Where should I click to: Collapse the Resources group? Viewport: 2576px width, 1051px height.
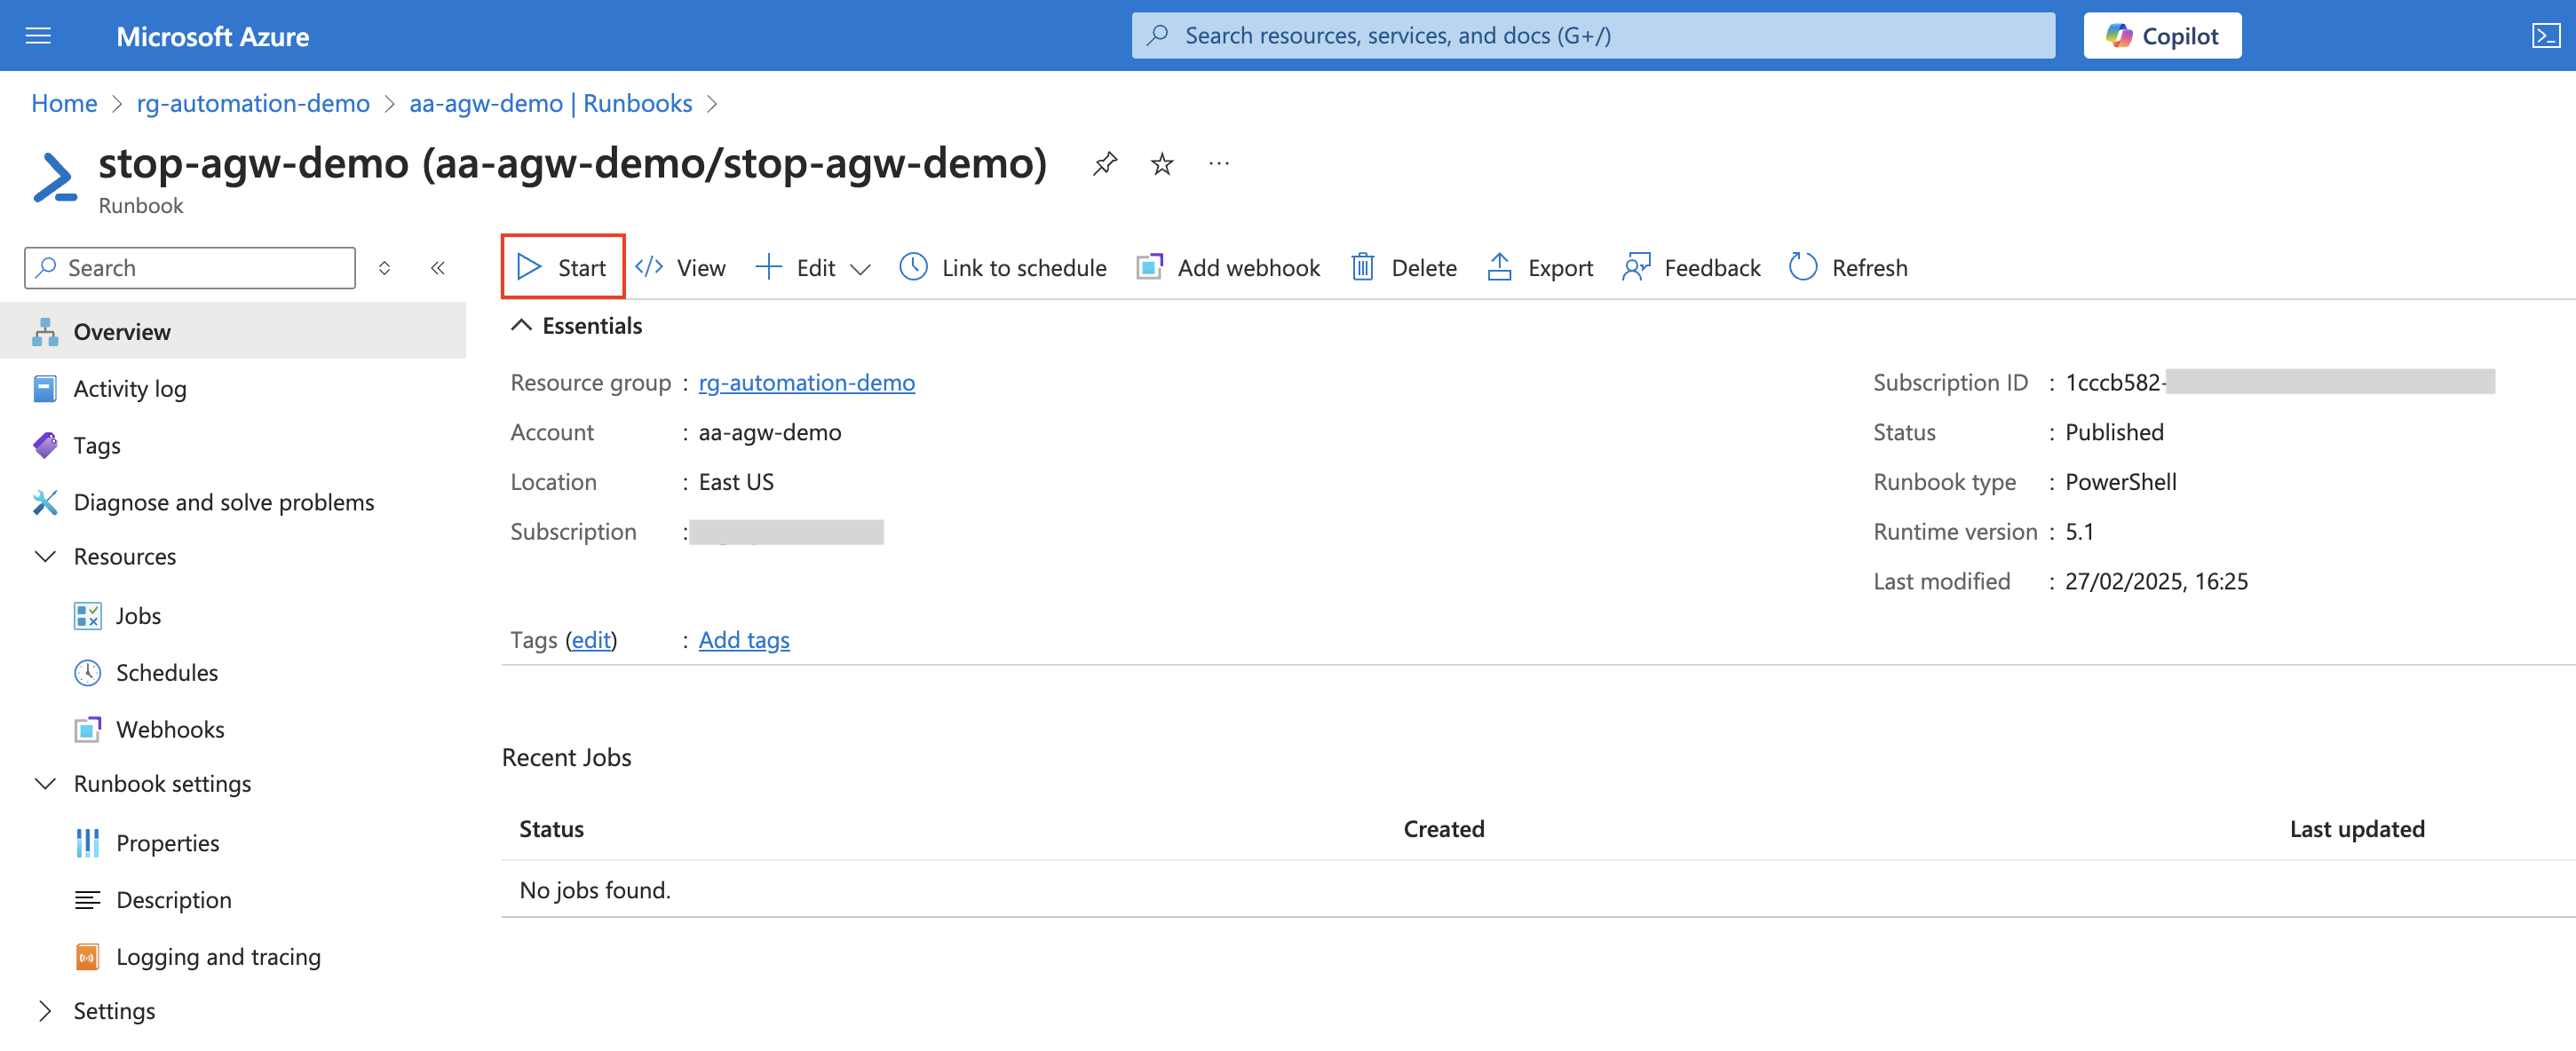(45, 557)
